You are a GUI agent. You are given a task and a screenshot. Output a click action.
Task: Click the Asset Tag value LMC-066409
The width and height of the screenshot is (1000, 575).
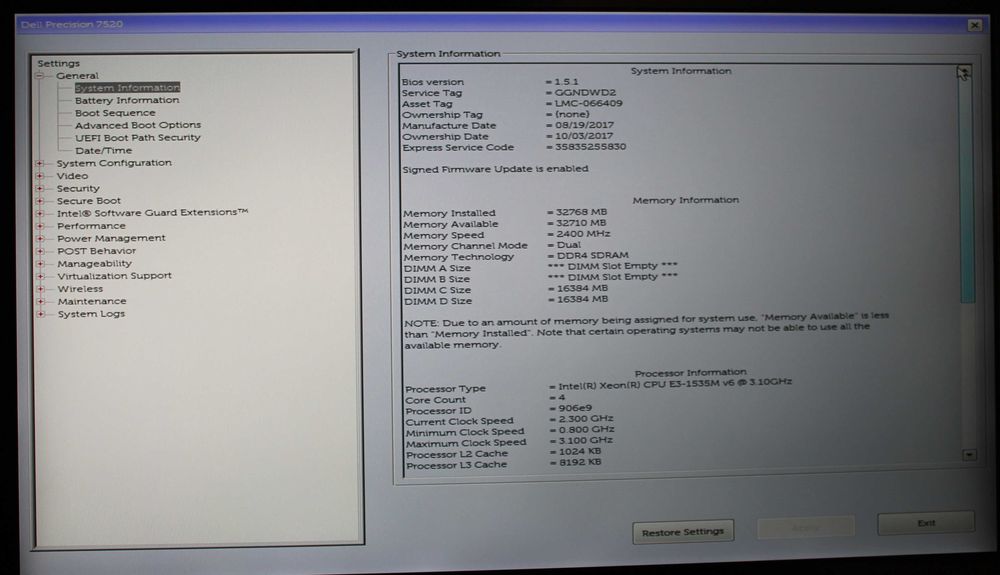point(588,103)
